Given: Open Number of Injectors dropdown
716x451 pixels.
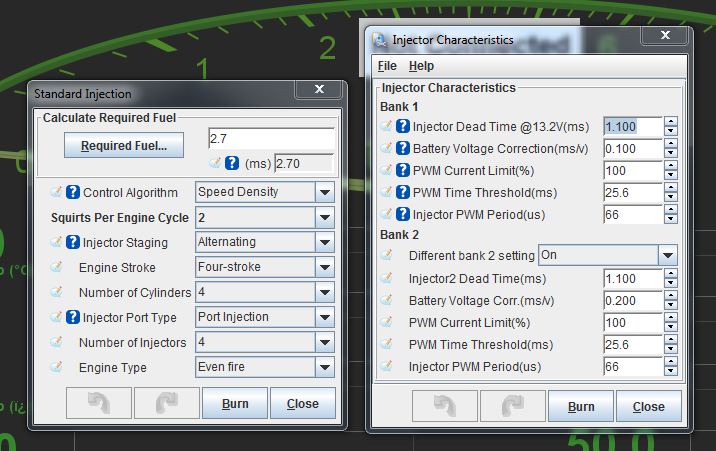Looking at the screenshot, I should point(325,342).
